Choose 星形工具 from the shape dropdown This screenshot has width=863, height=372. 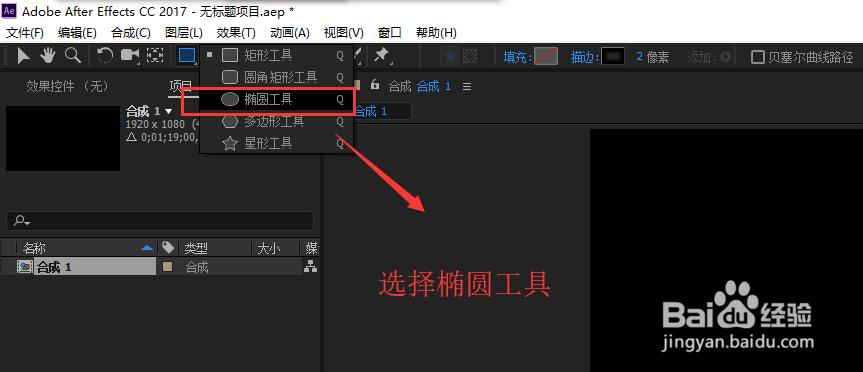point(268,144)
